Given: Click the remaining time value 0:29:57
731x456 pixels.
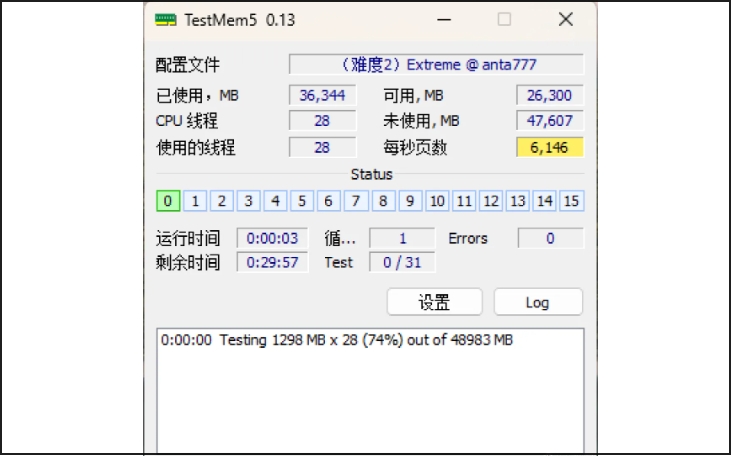Looking at the screenshot, I should click(x=272, y=263).
